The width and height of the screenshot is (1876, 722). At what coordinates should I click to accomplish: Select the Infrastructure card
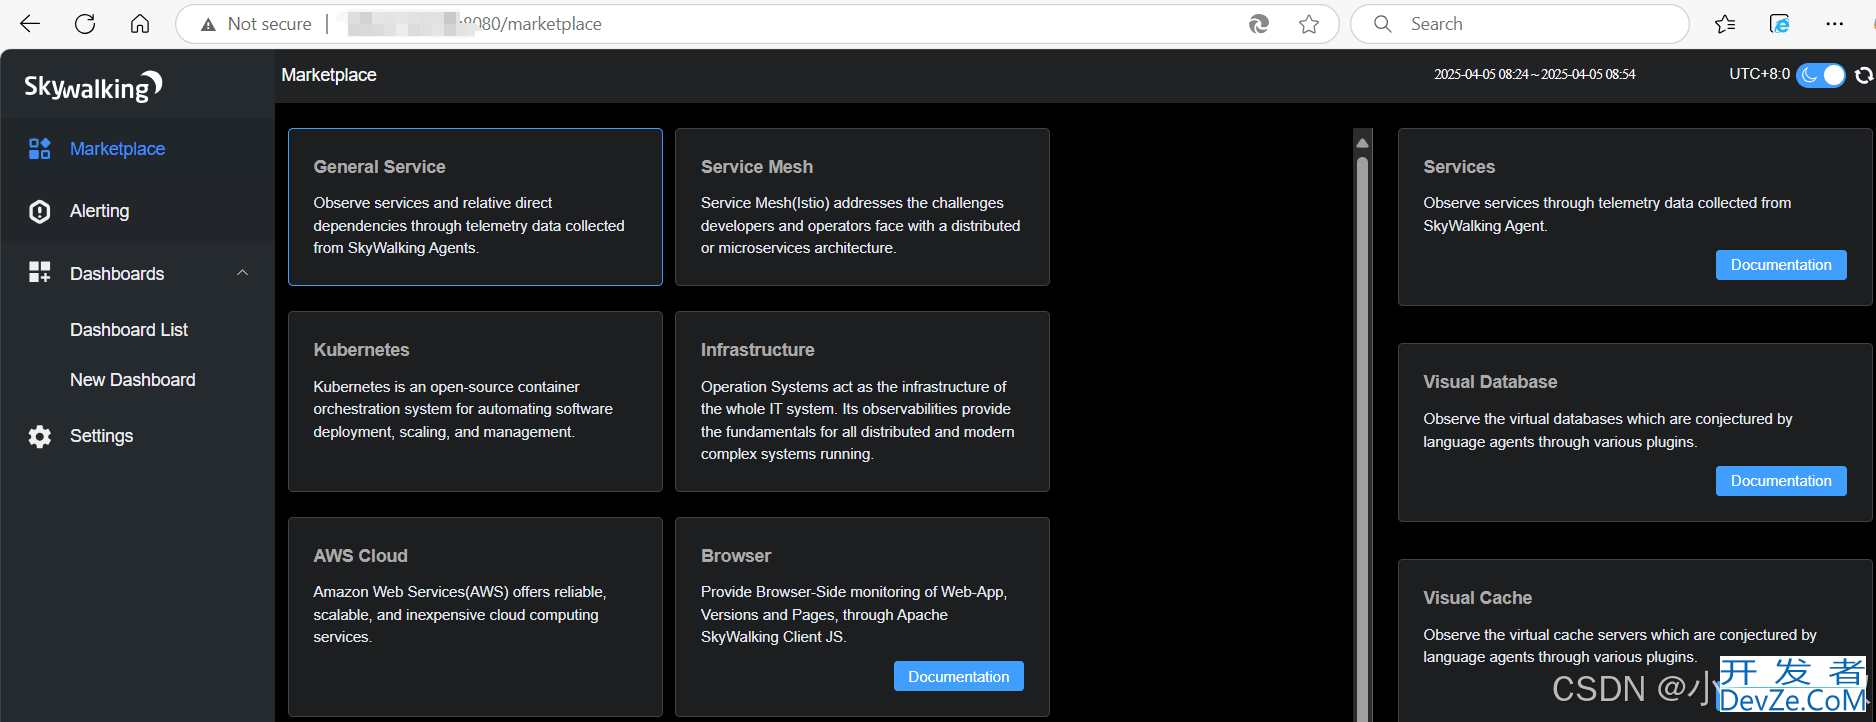(x=862, y=401)
